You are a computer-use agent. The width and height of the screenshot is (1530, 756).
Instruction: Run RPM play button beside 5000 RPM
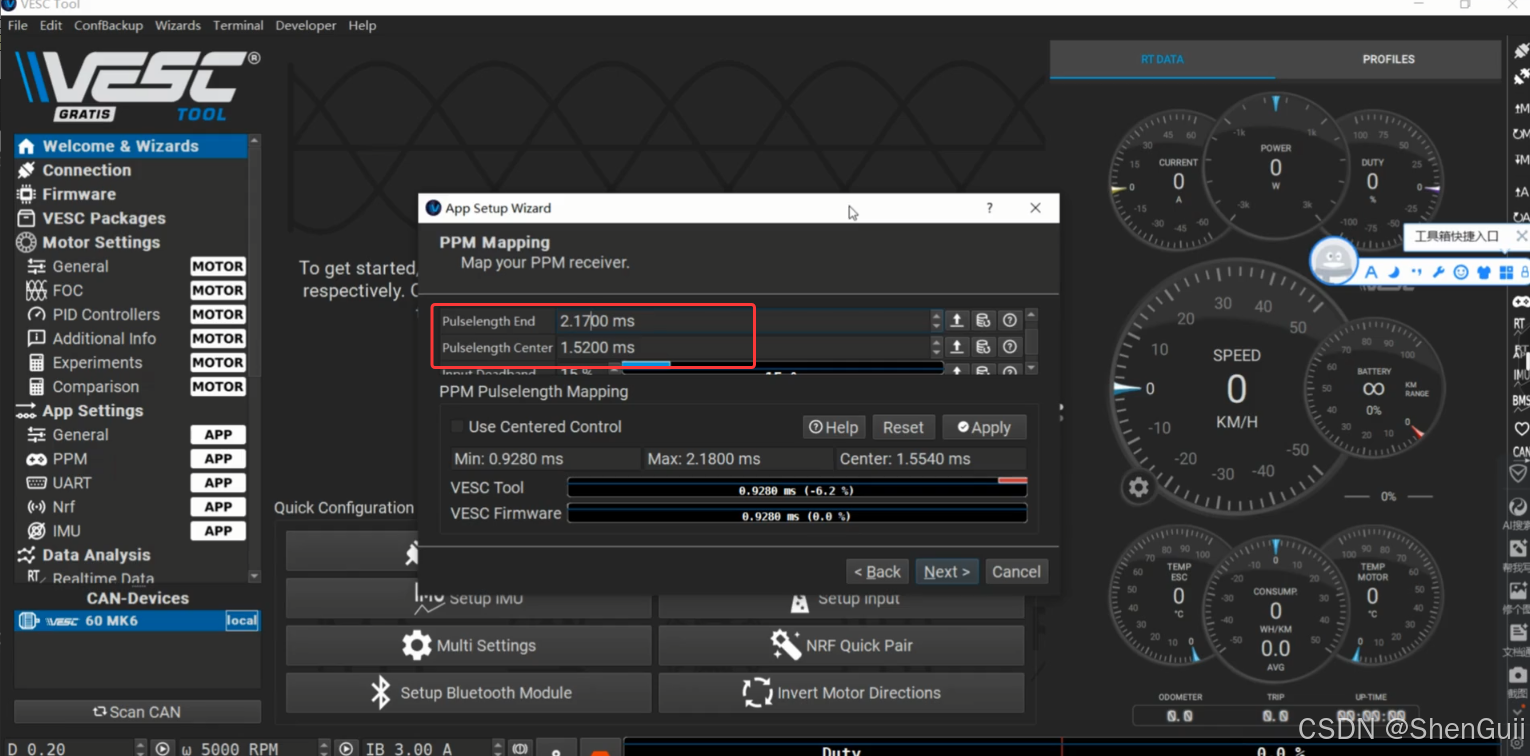point(346,748)
